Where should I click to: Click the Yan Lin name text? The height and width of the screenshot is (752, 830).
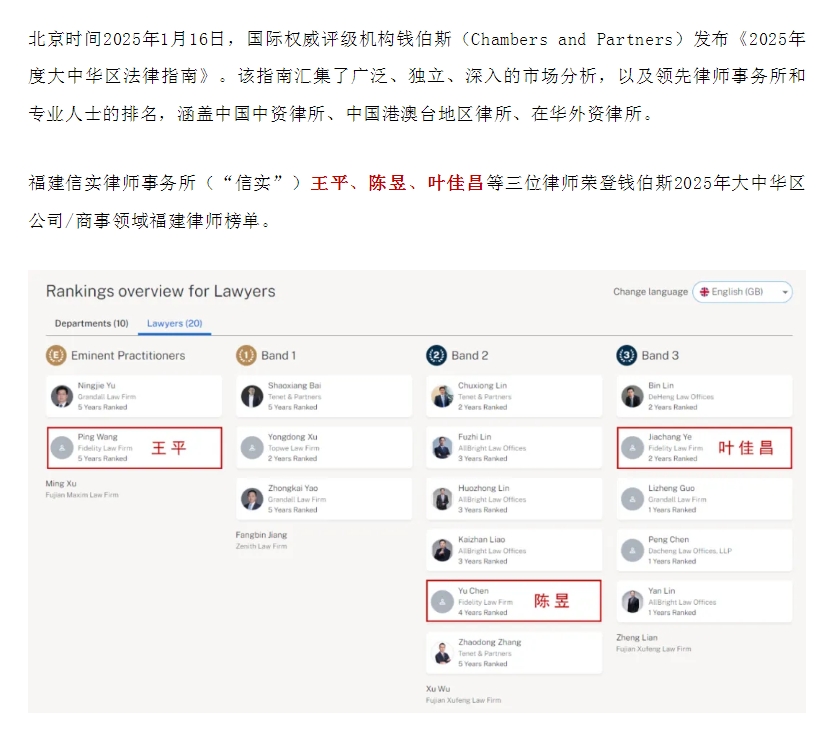662,591
